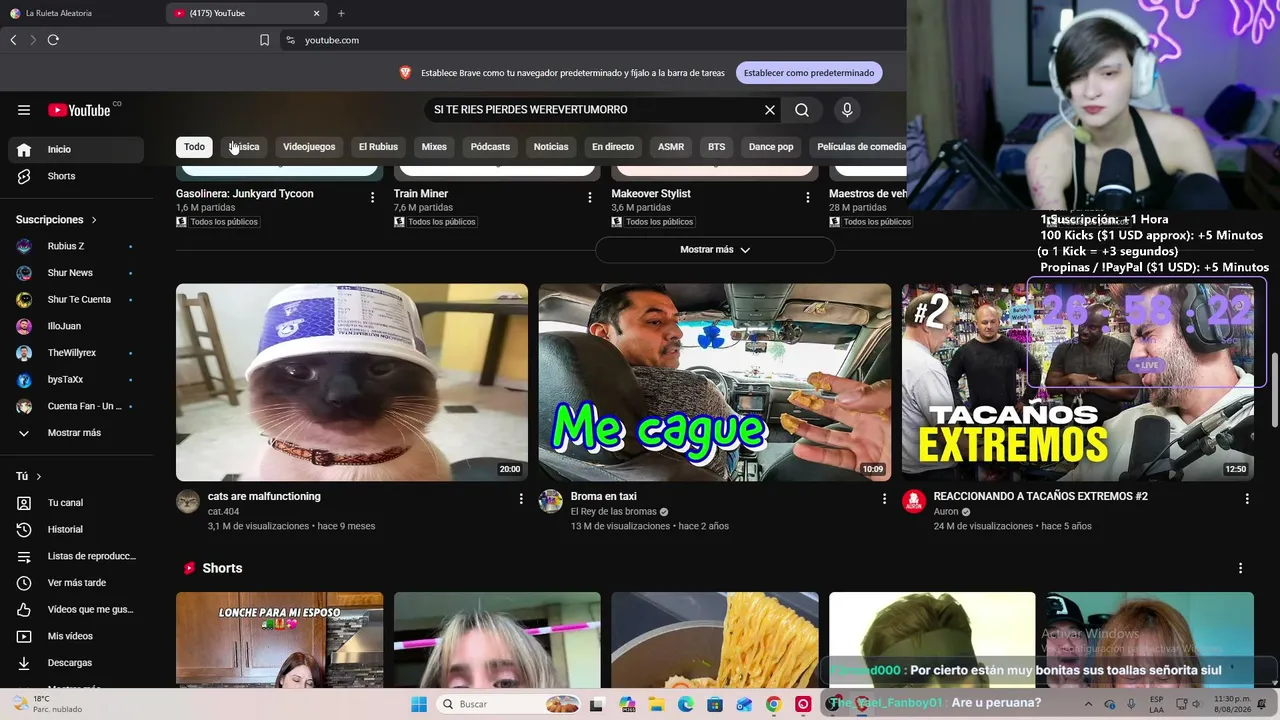
Task: Select the "Videojuegos" filter chip
Action: point(309,147)
